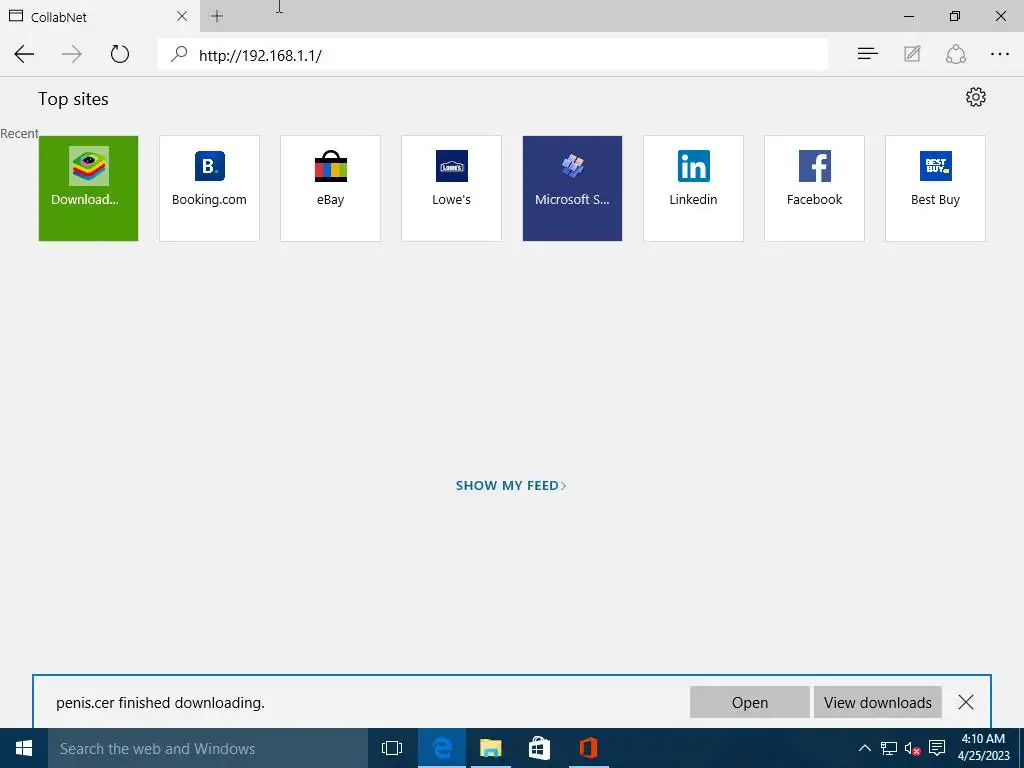Screen dimensions: 1024x768
Task: Click the Recent label
Action: click(x=20, y=133)
